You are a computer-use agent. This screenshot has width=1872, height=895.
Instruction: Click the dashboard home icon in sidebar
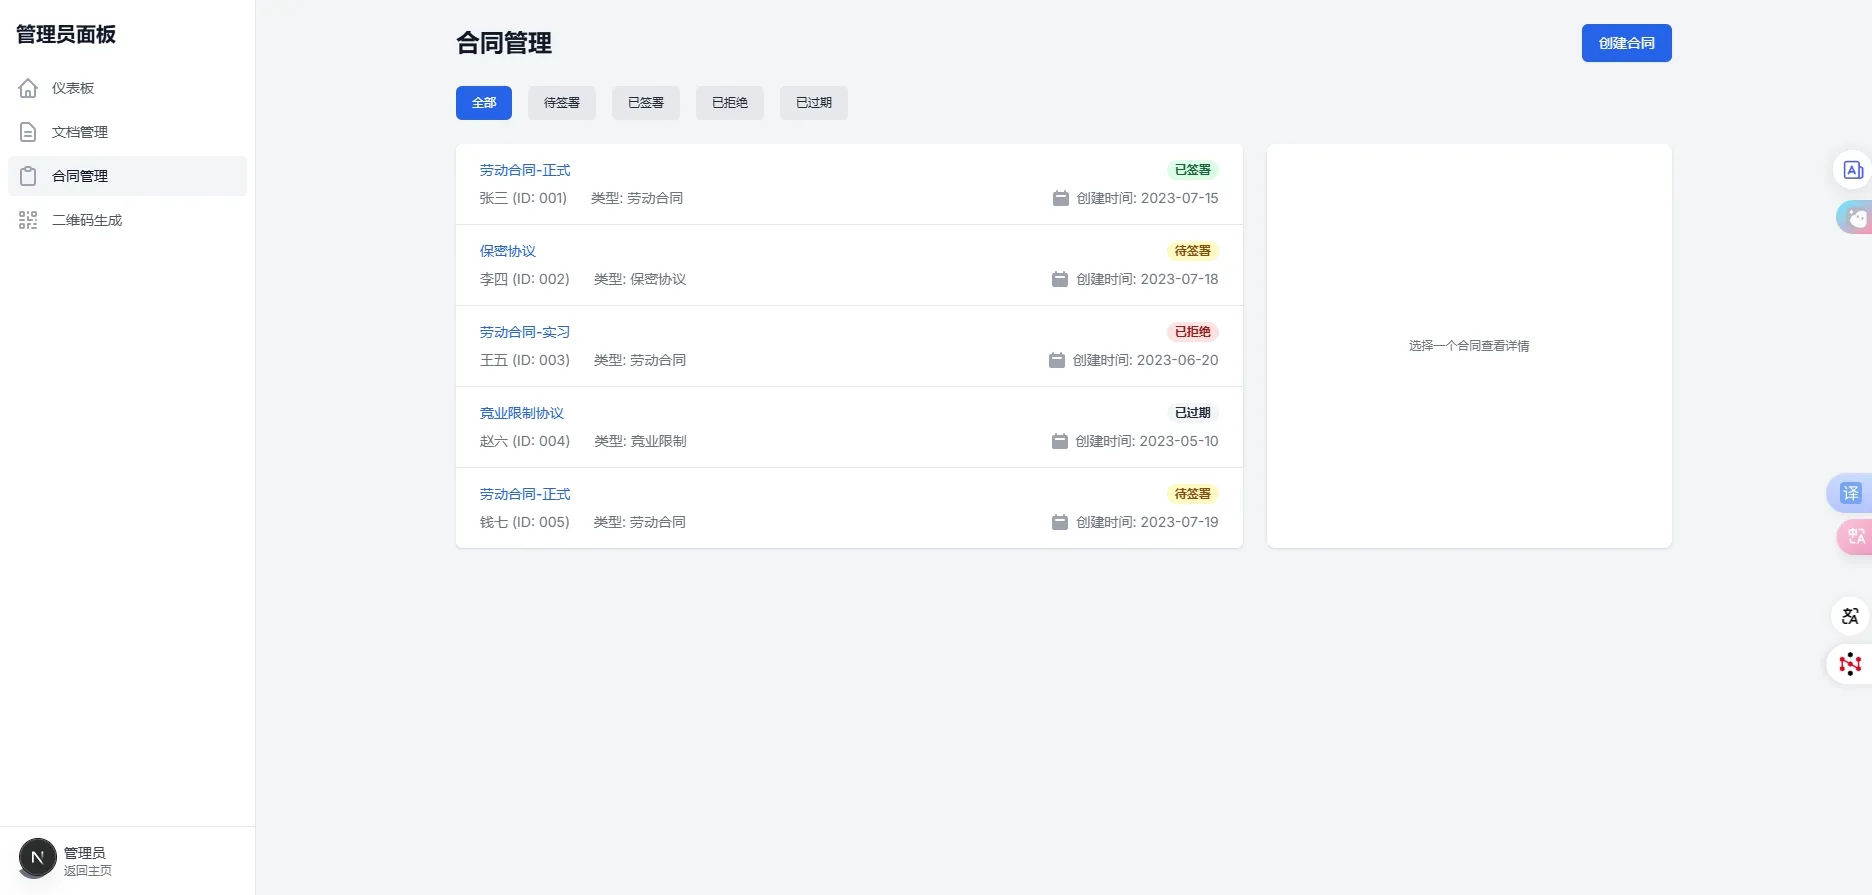pyautogui.click(x=28, y=88)
